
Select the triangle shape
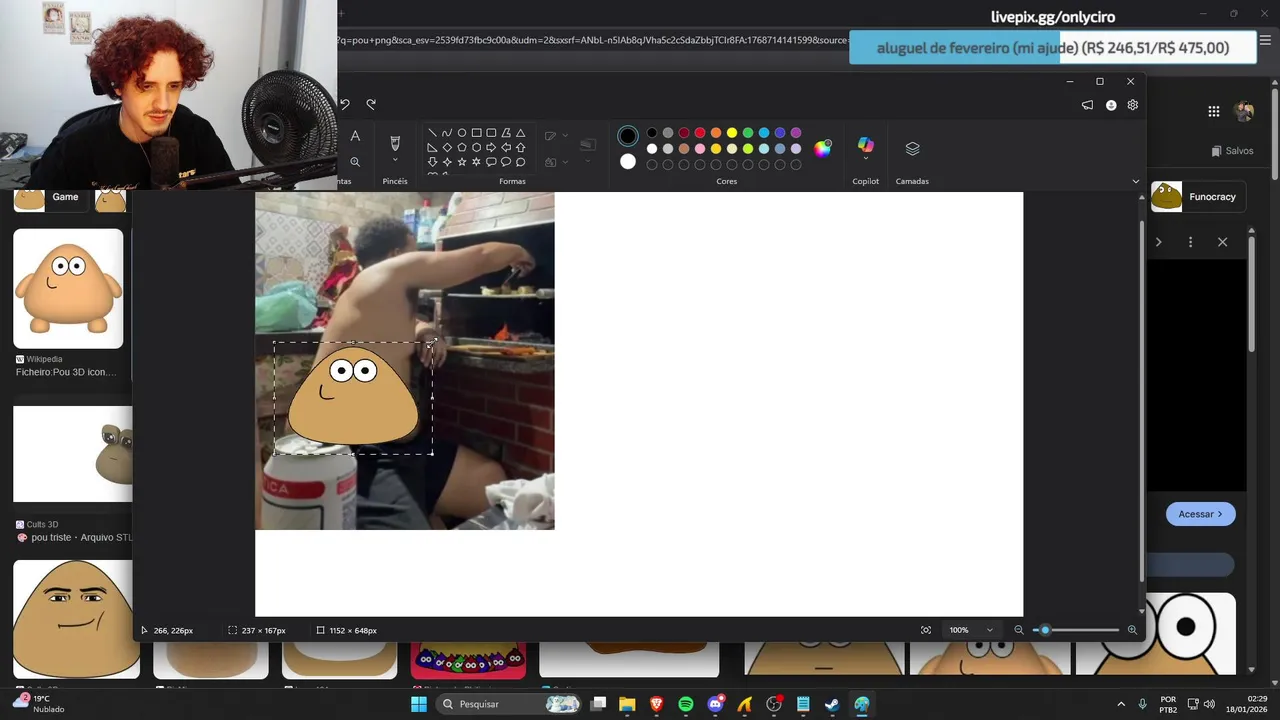click(520, 133)
